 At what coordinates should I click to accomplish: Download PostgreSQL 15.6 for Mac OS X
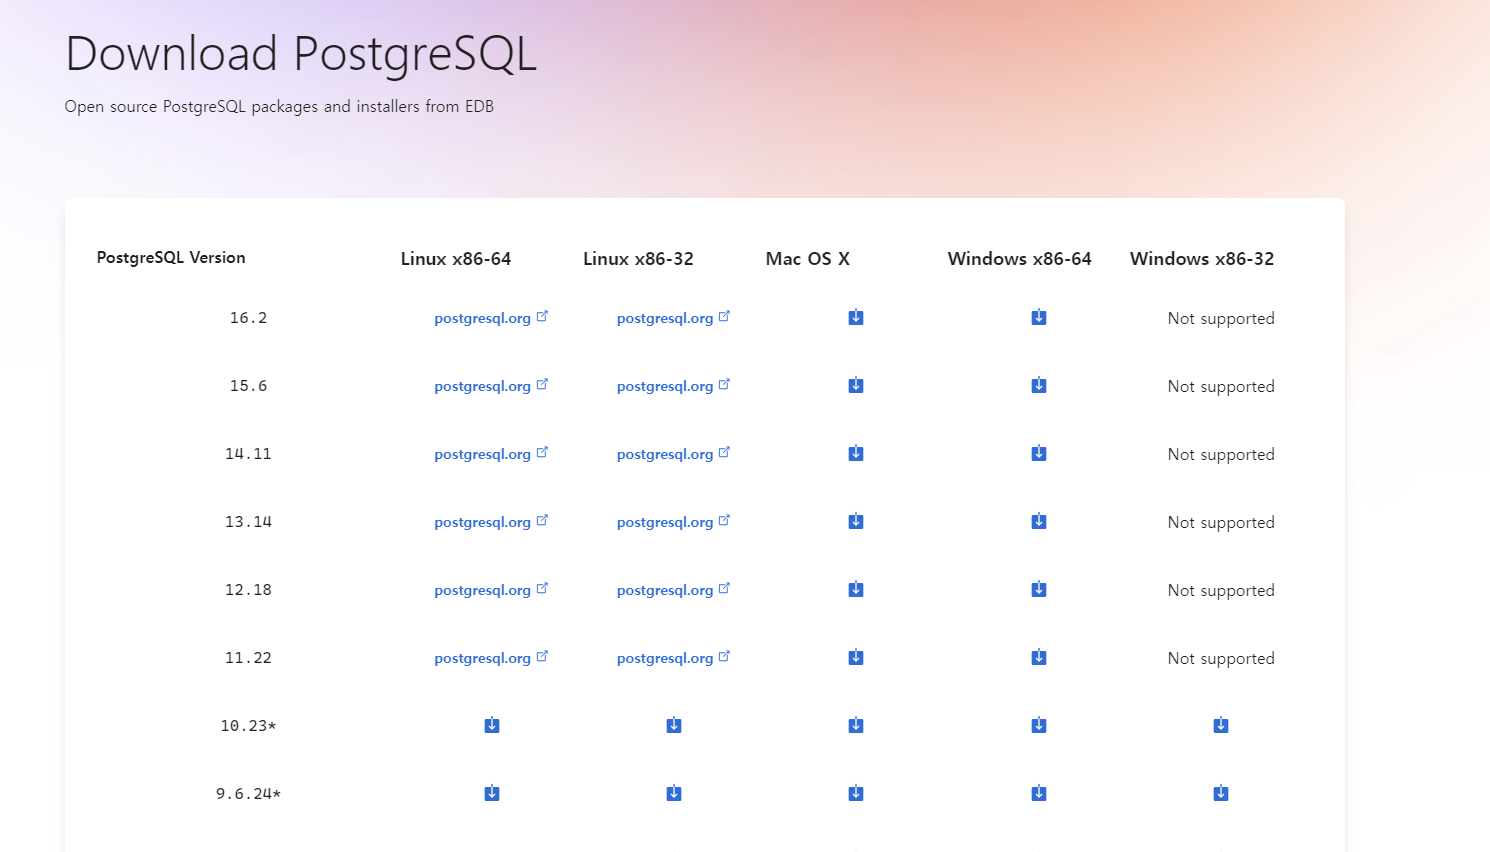tap(856, 385)
